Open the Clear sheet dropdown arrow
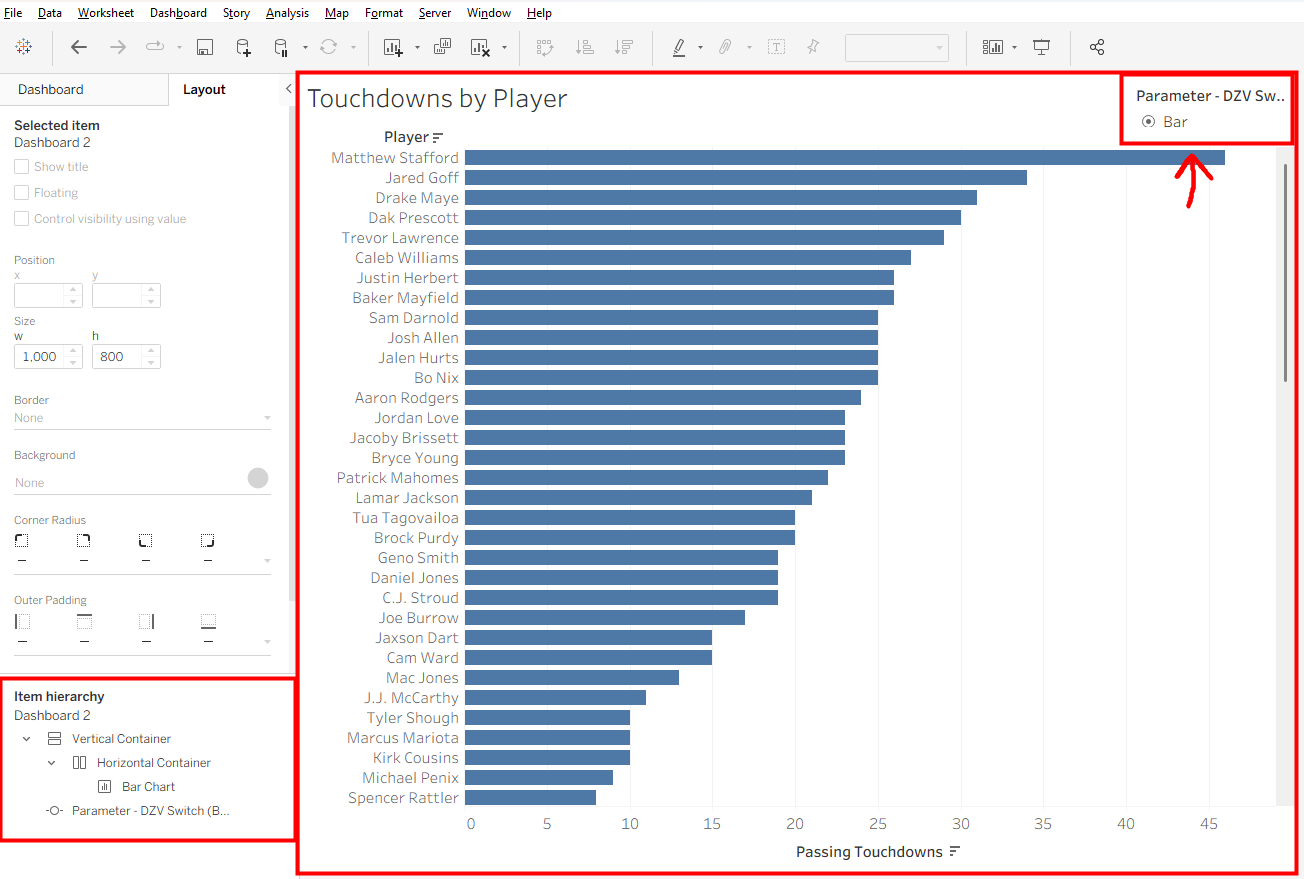This screenshot has height=879, width=1304. pos(504,47)
